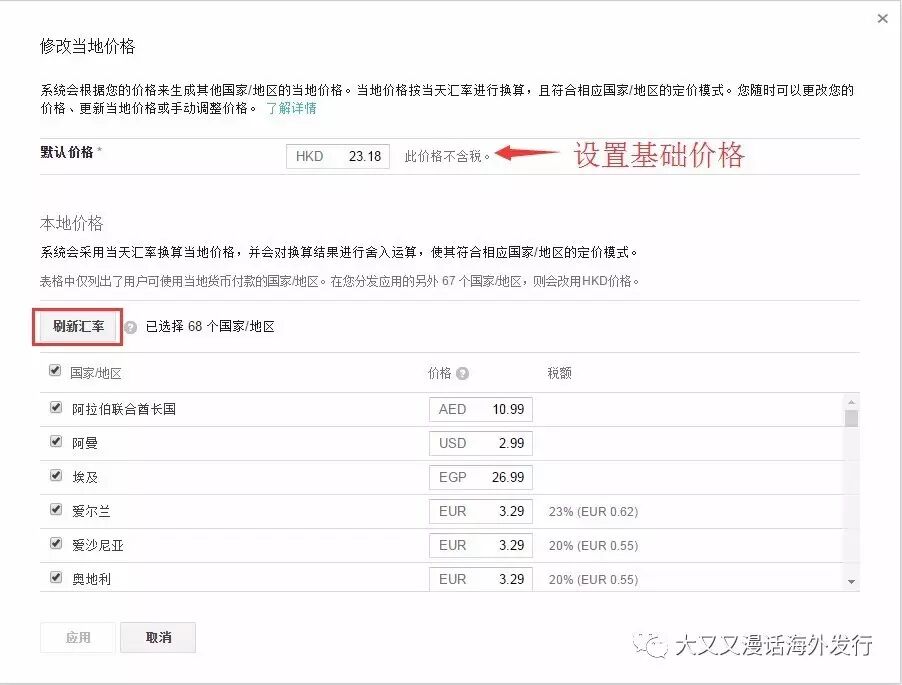Click the 取消 button

tap(157, 637)
